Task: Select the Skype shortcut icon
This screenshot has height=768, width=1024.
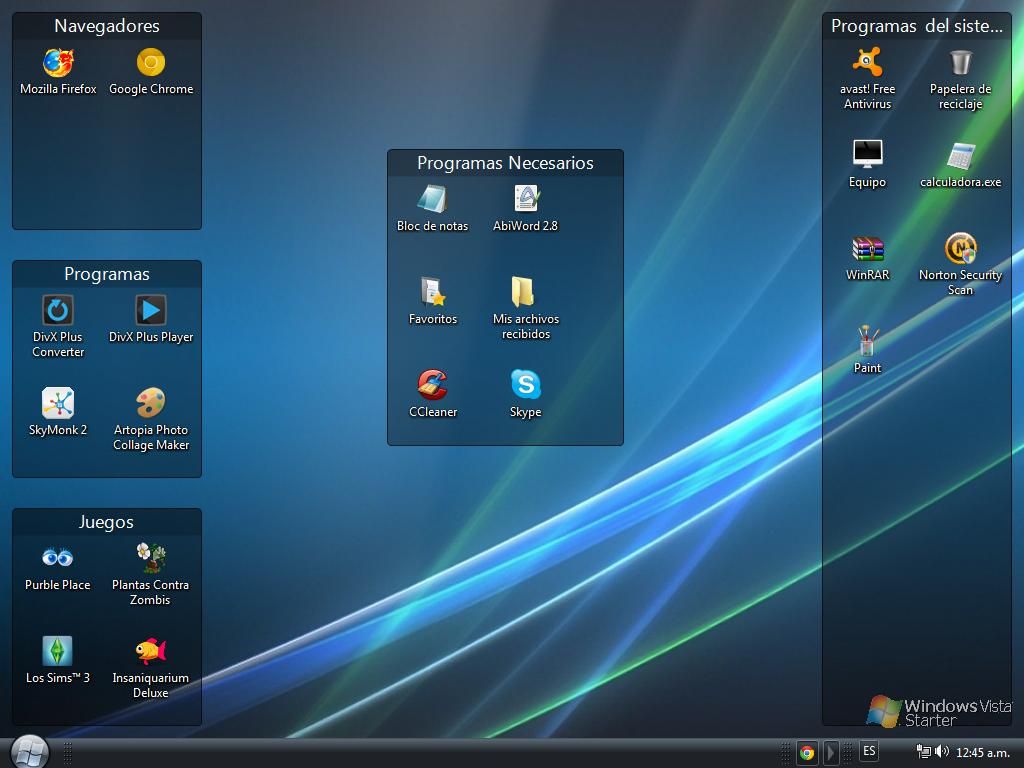Action: (x=526, y=385)
